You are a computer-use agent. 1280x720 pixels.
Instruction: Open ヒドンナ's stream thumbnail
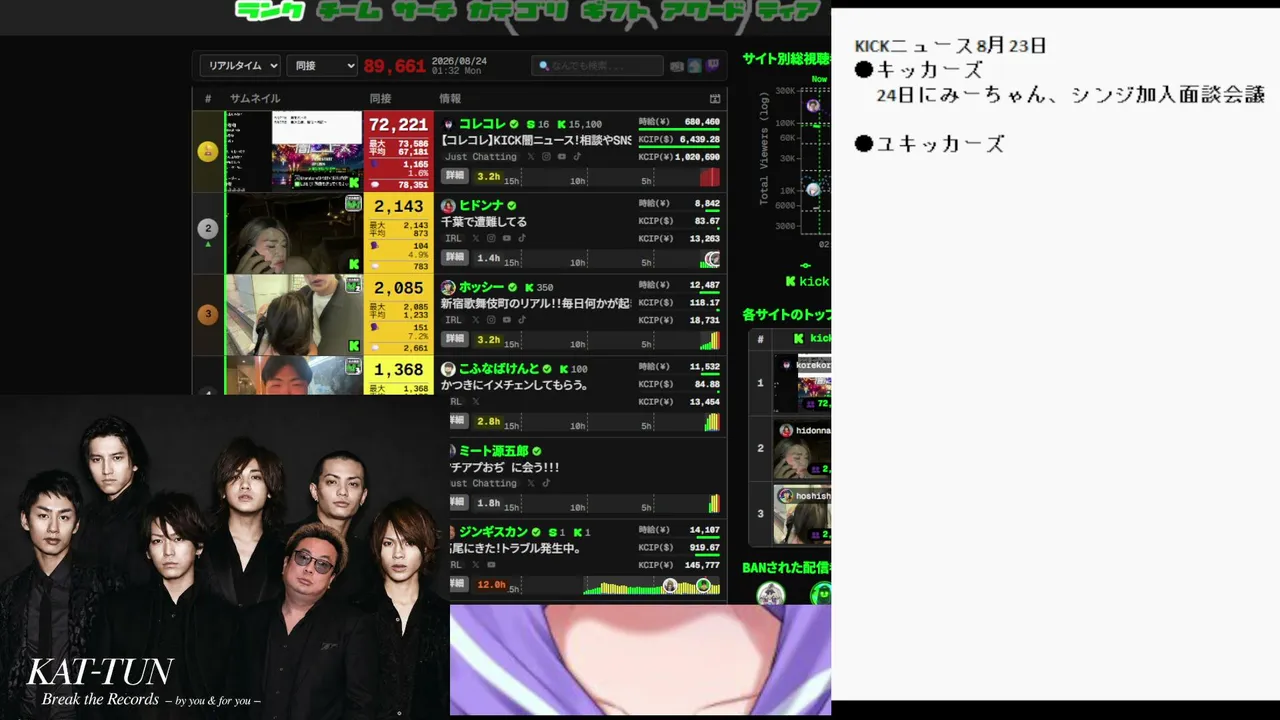(293, 233)
